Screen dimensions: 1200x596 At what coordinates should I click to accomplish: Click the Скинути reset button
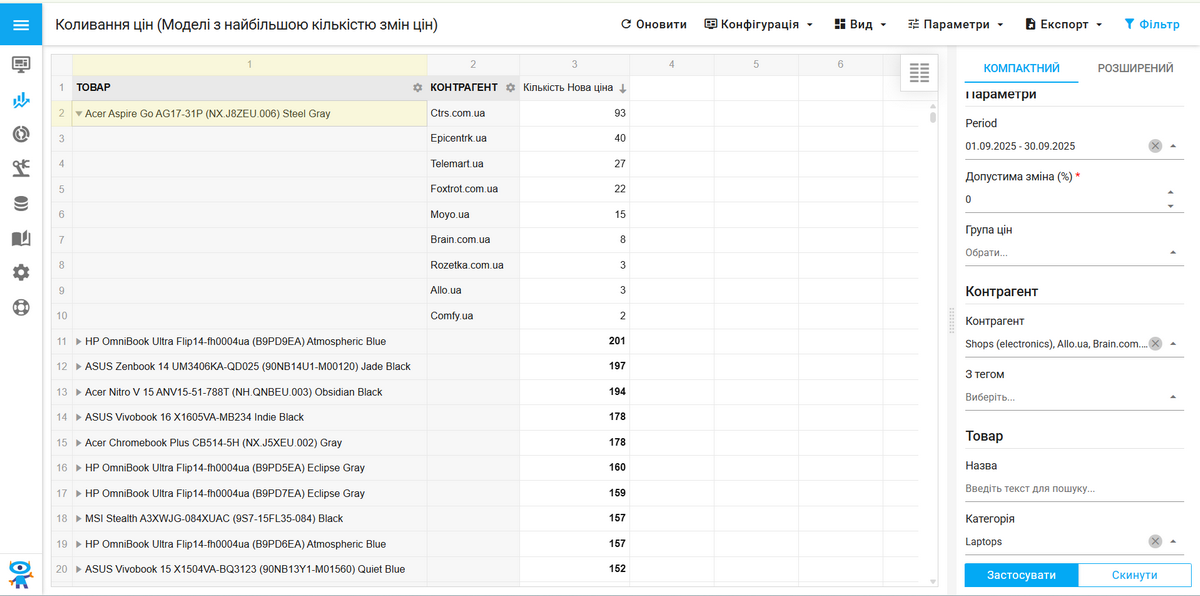[1134, 575]
